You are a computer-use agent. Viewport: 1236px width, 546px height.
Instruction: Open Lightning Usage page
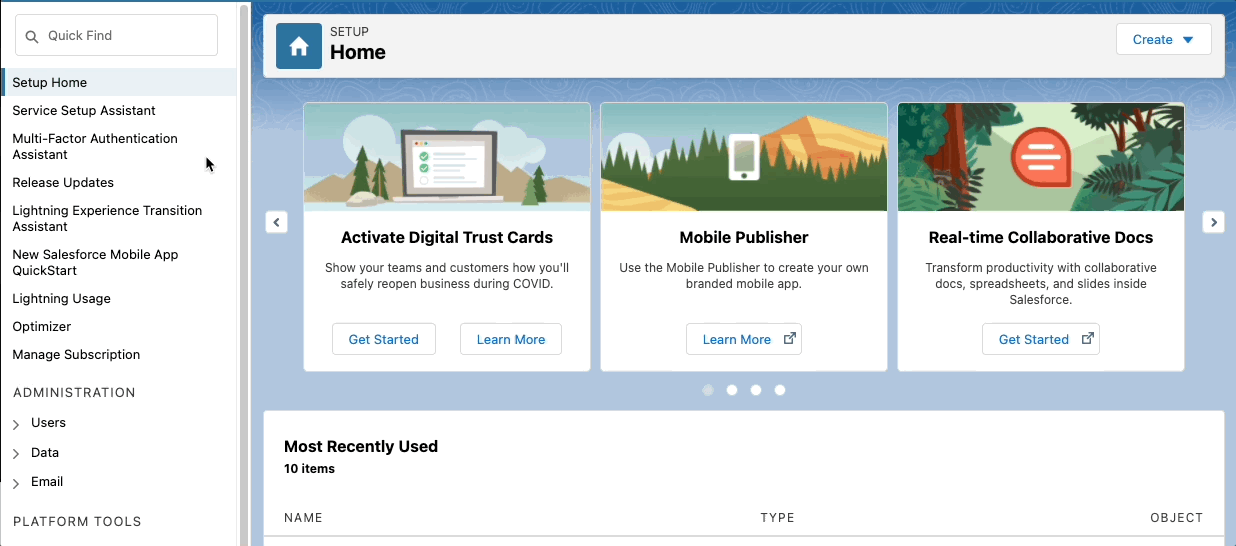[61, 298]
